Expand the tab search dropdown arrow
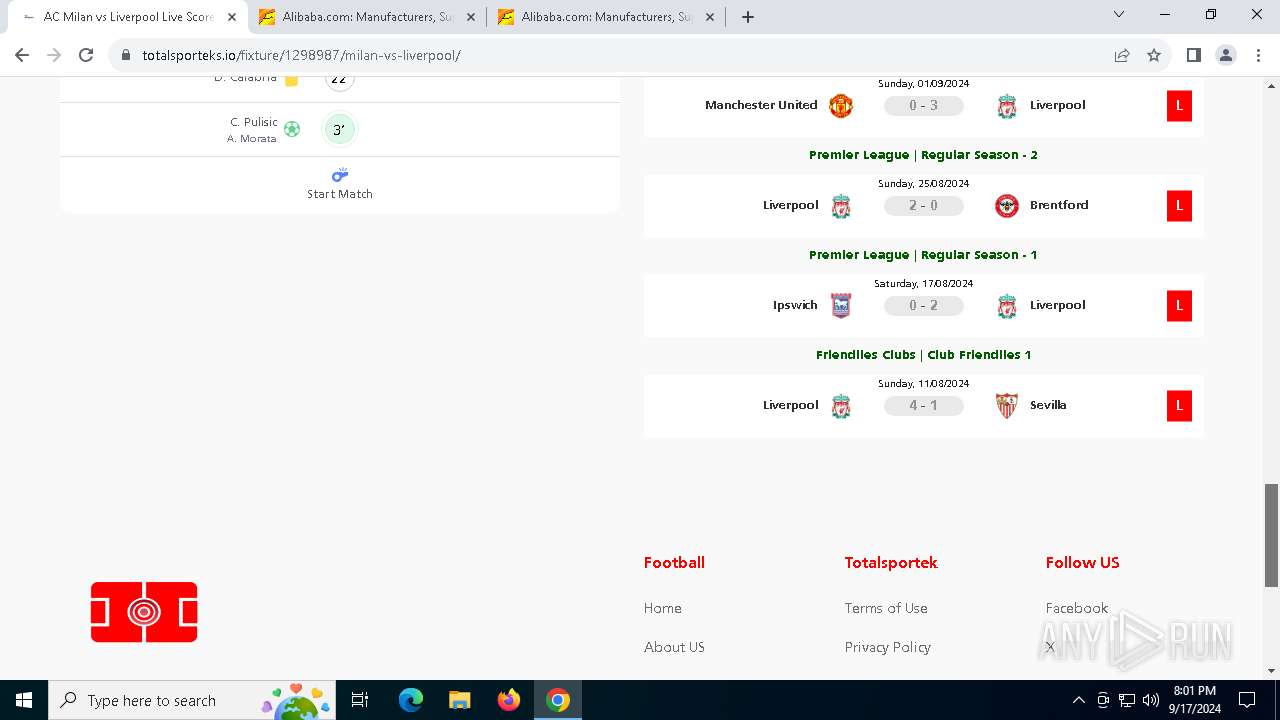 1119,15
